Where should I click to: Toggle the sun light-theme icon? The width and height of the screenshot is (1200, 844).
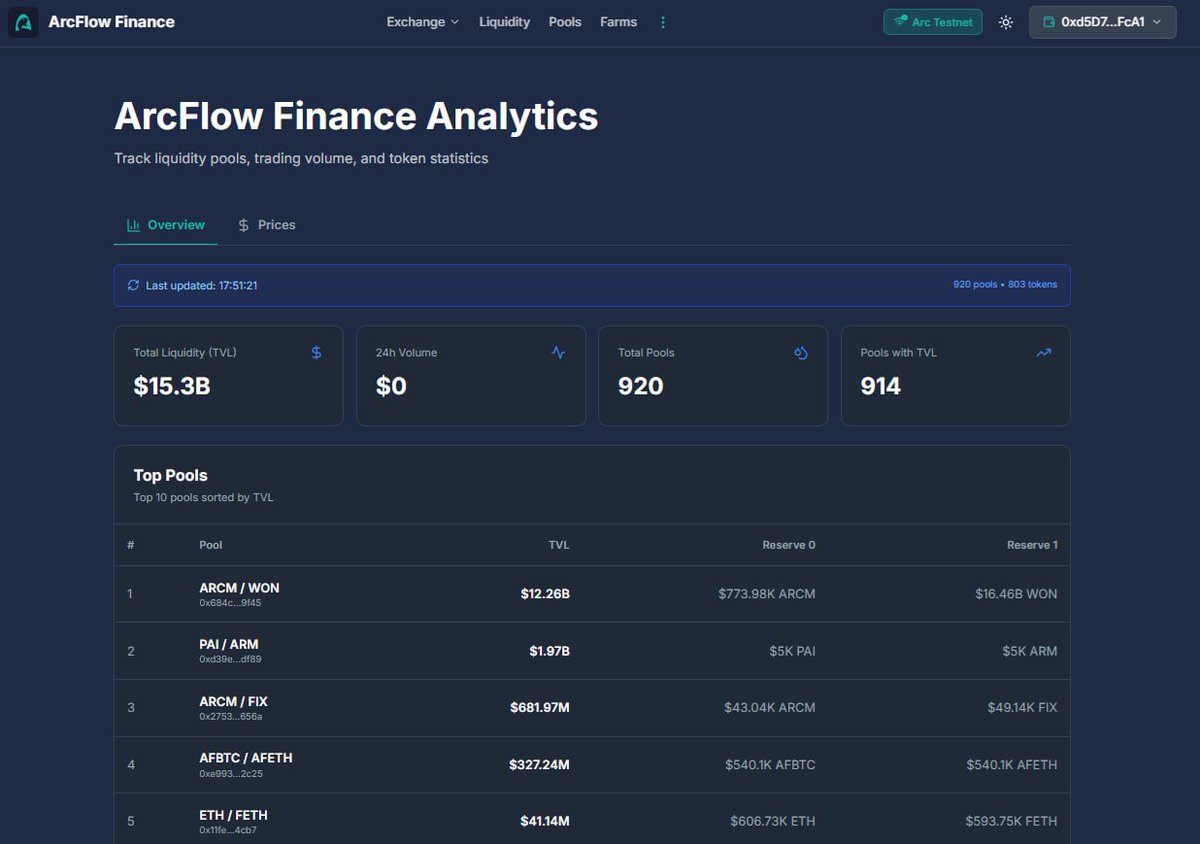(x=1006, y=22)
